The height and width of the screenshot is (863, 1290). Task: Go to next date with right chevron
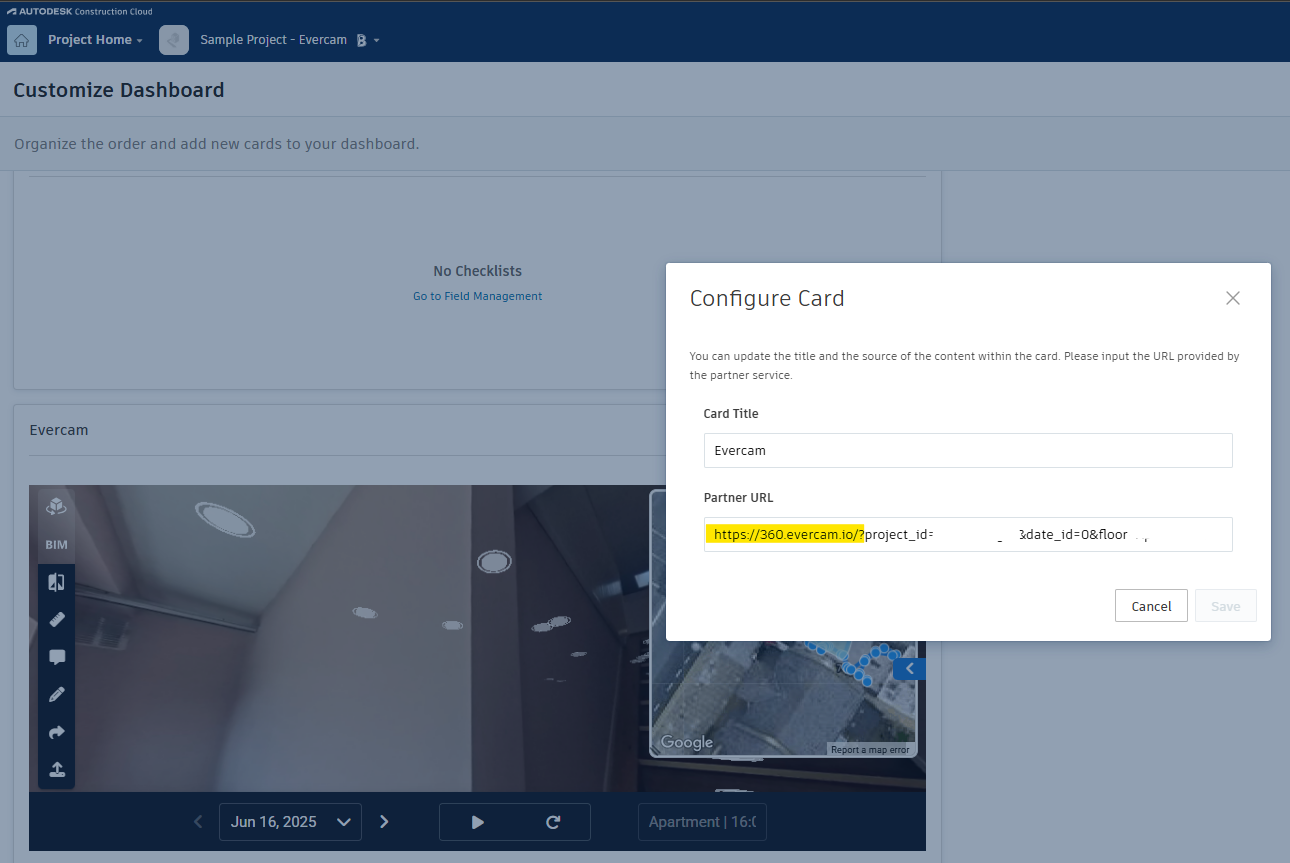[x=384, y=822]
